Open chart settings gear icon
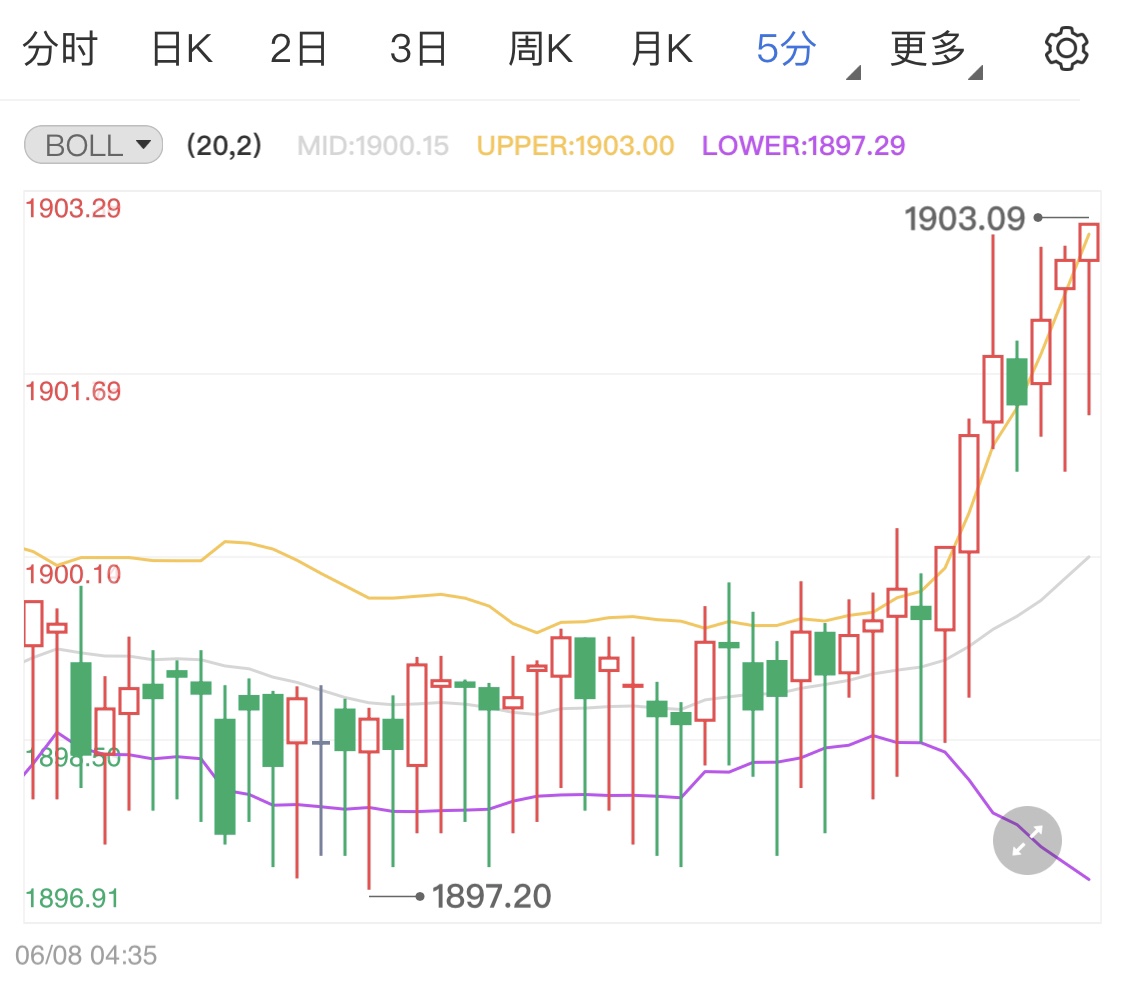 pyautogui.click(x=1066, y=49)
